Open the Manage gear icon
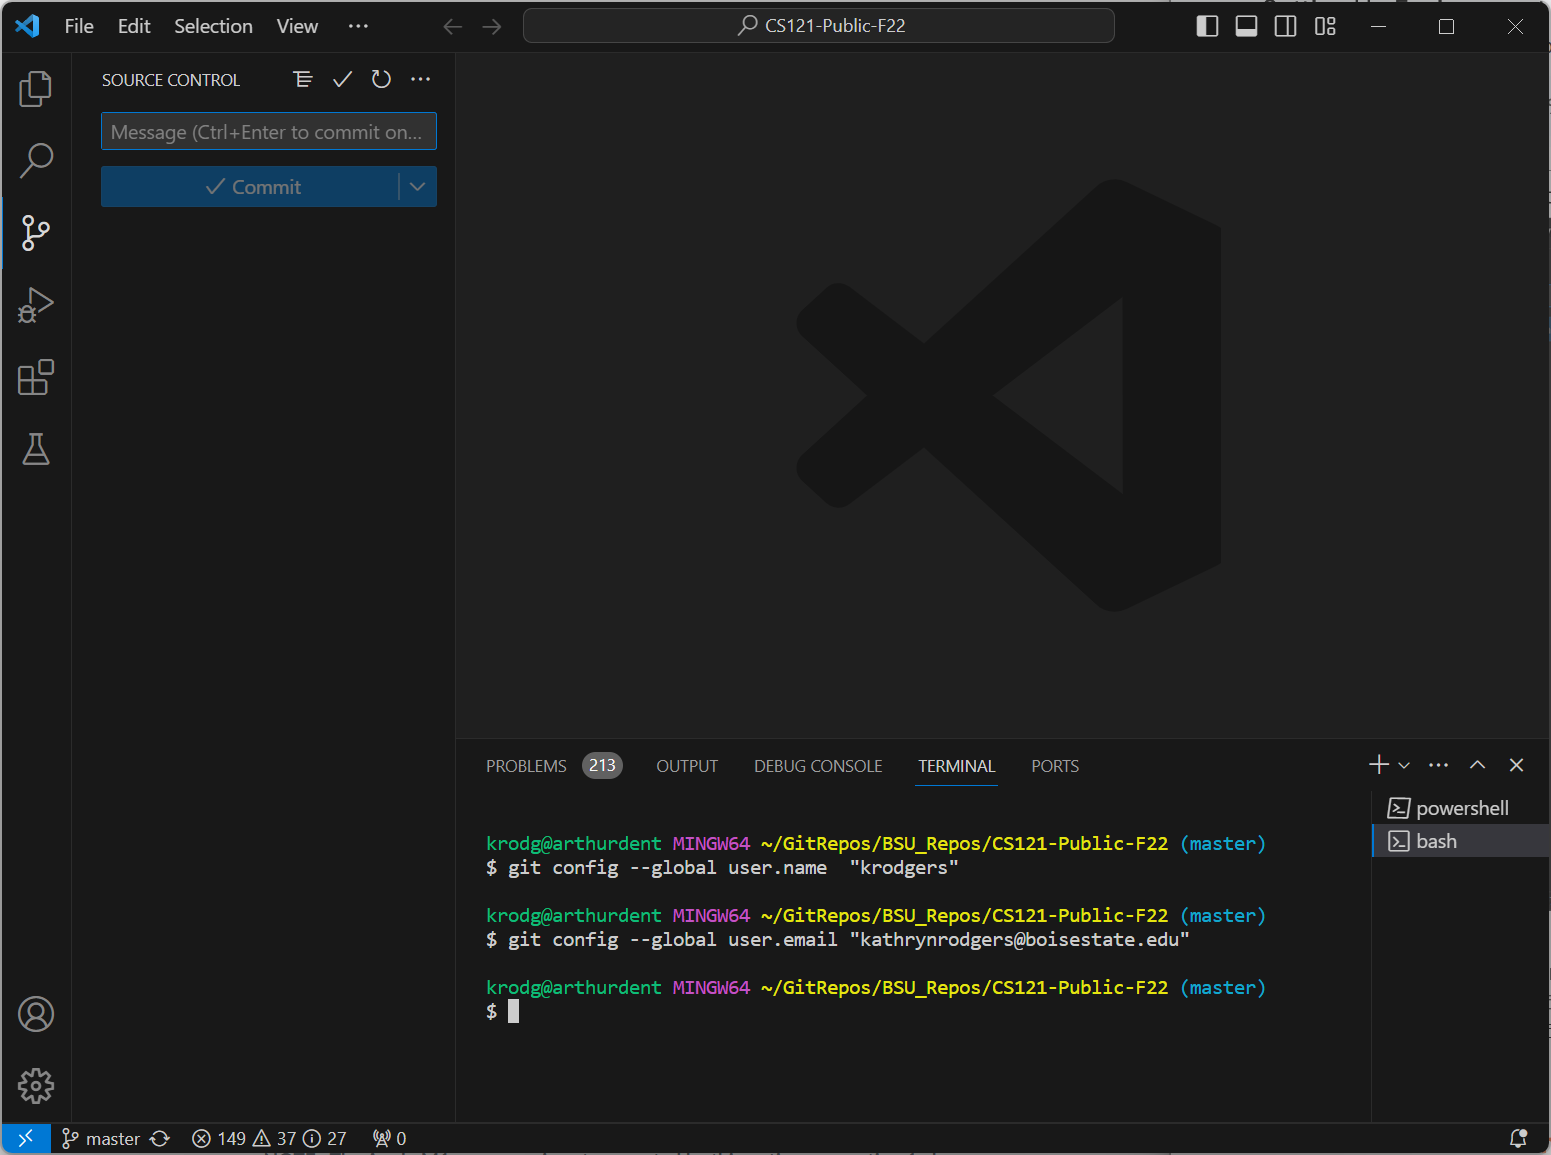 36,1086
